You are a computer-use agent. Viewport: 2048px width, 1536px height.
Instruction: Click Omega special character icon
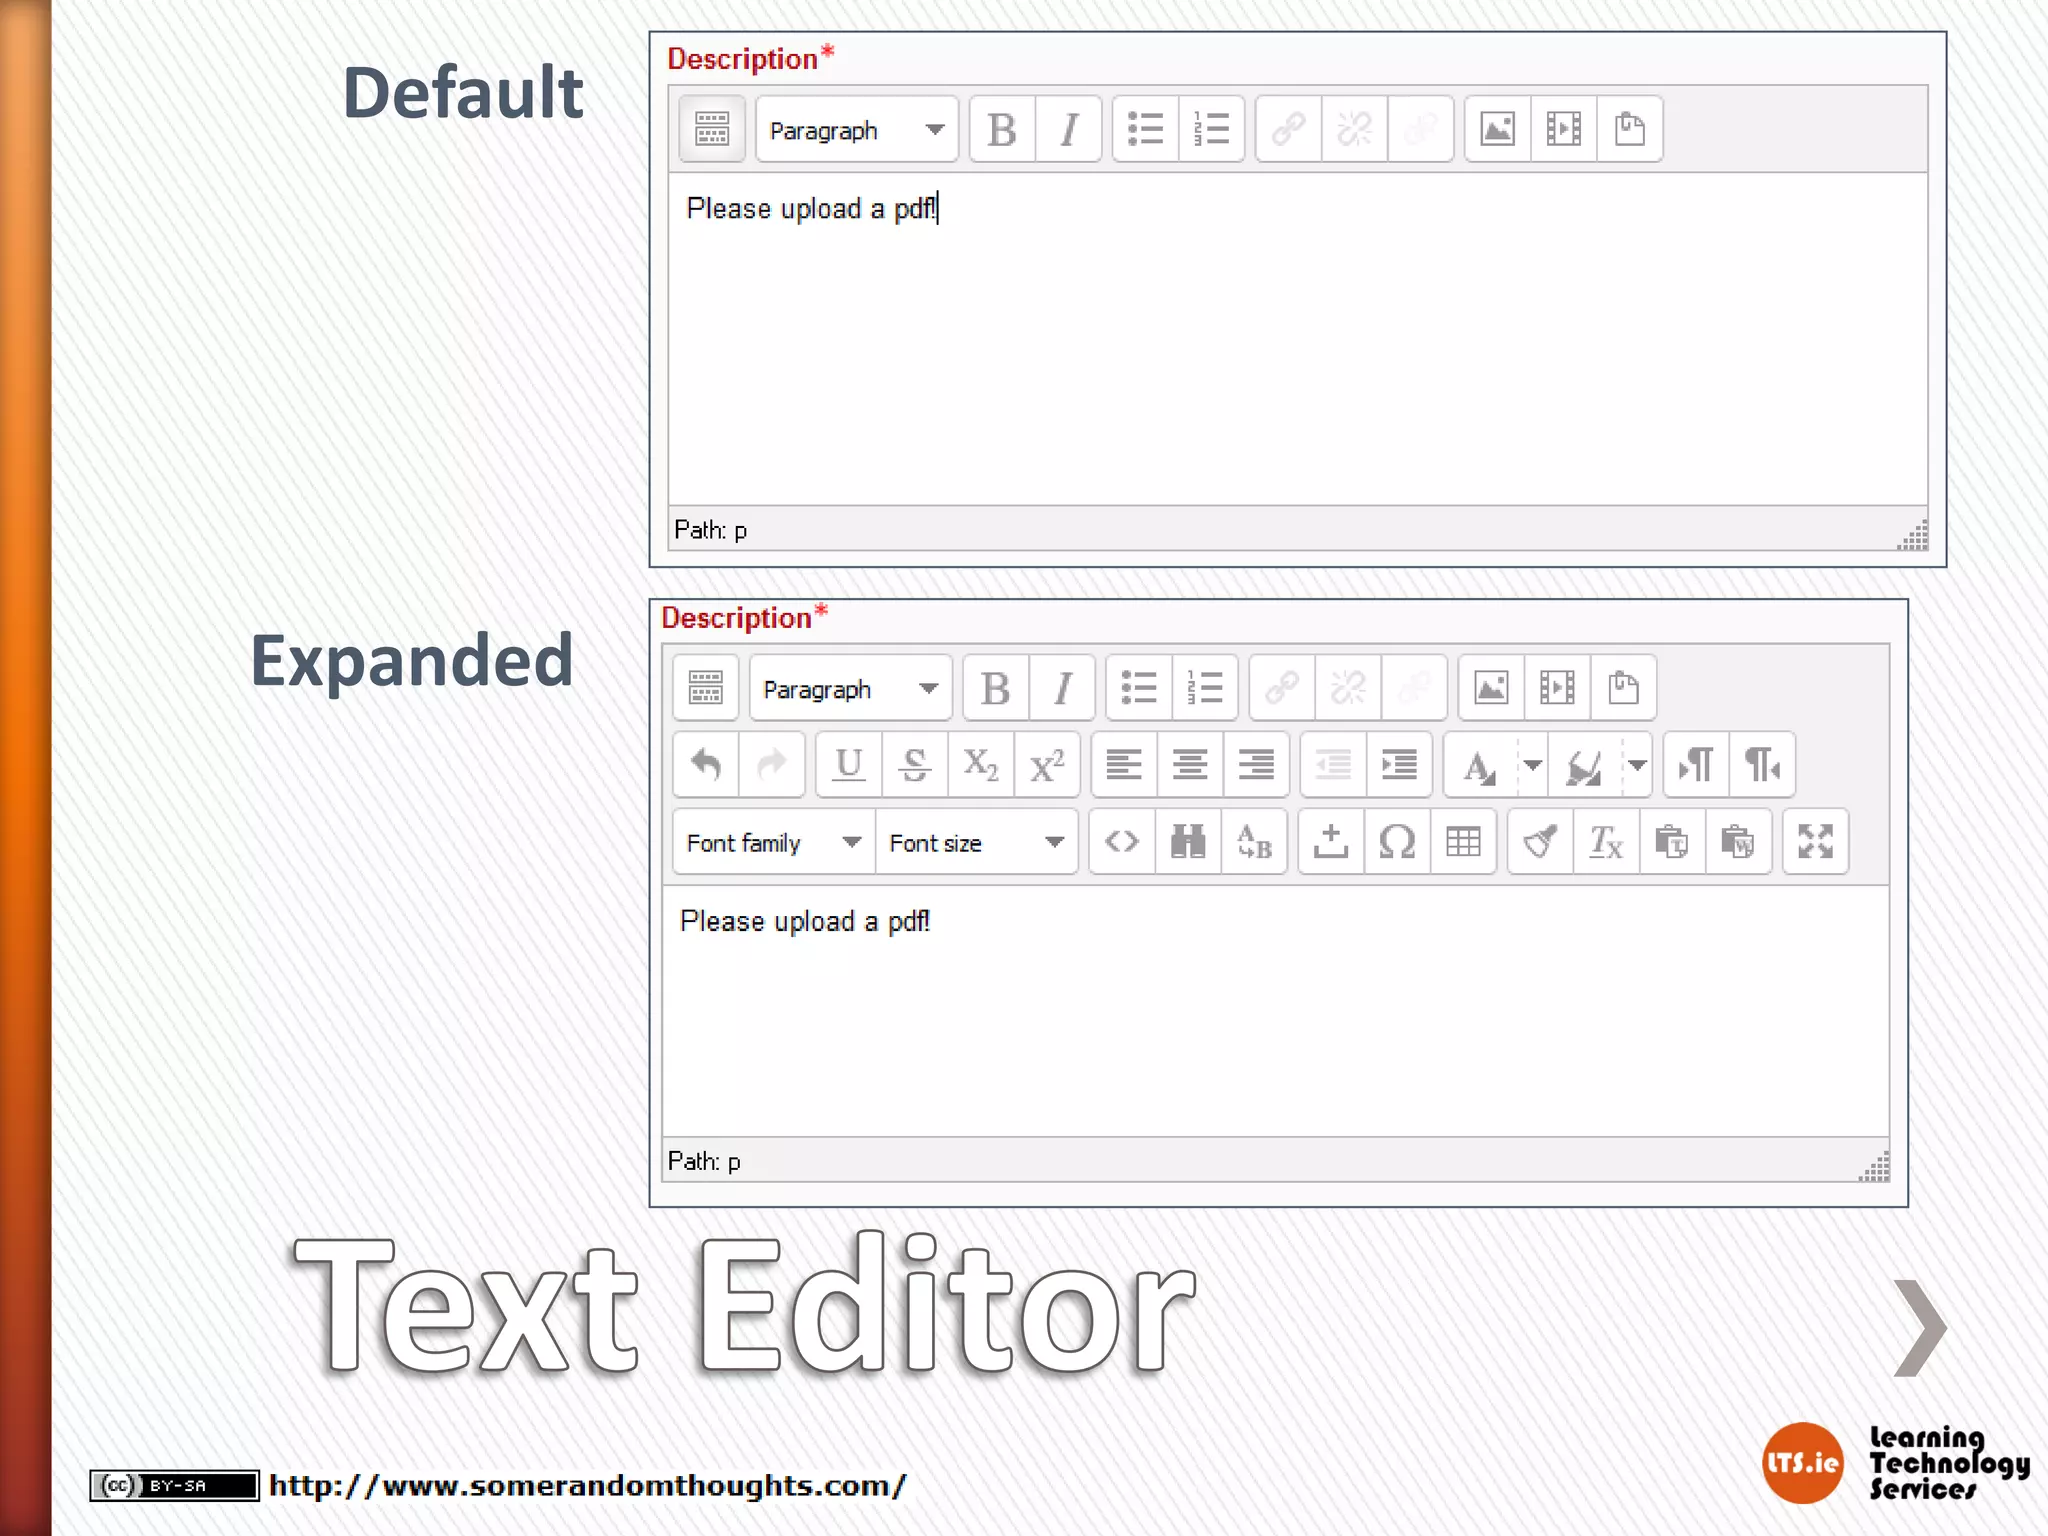tap(1397, 842)
